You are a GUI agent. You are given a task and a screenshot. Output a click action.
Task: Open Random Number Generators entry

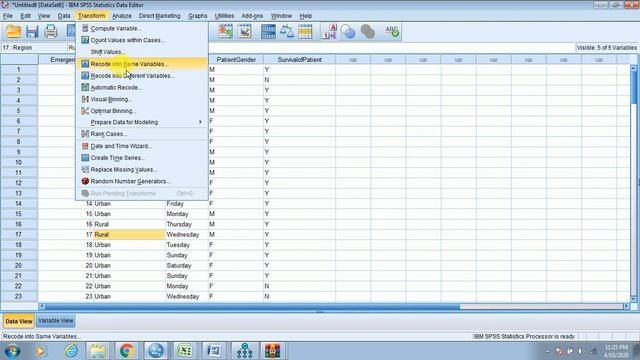[142, 181]
